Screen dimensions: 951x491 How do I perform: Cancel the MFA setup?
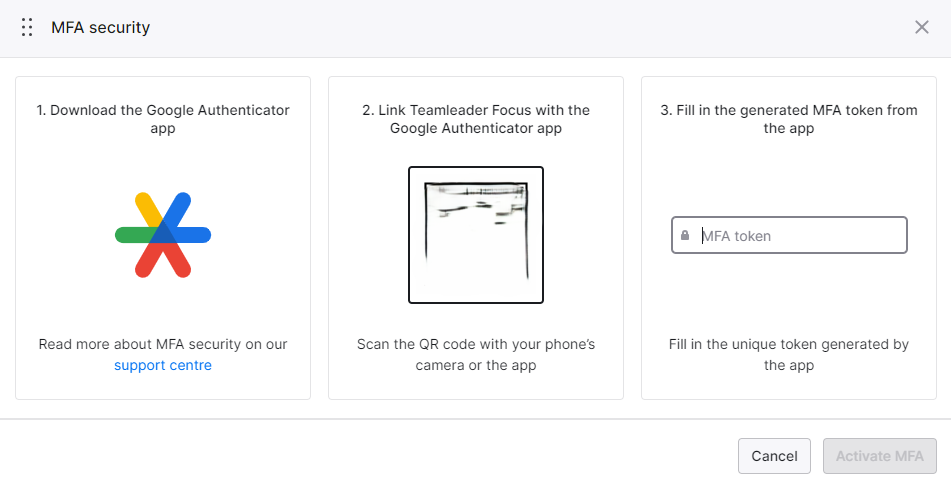pyautogui.click(x=774, y=456)
